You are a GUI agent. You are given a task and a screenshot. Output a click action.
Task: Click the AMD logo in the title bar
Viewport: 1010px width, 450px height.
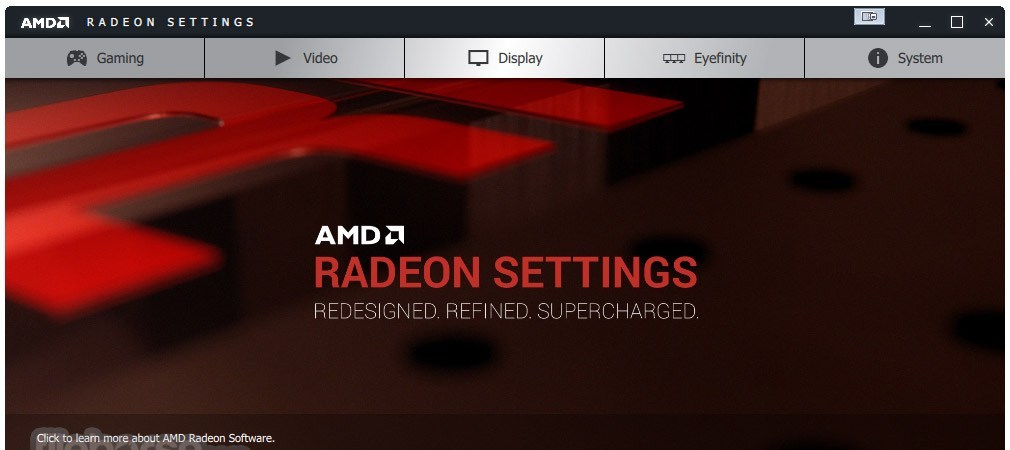click(x=45, y=23)
